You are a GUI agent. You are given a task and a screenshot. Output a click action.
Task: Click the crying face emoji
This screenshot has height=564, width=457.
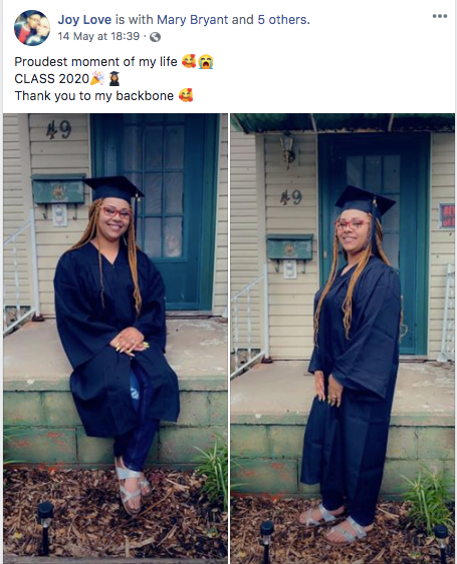click(x=205, y=62)
